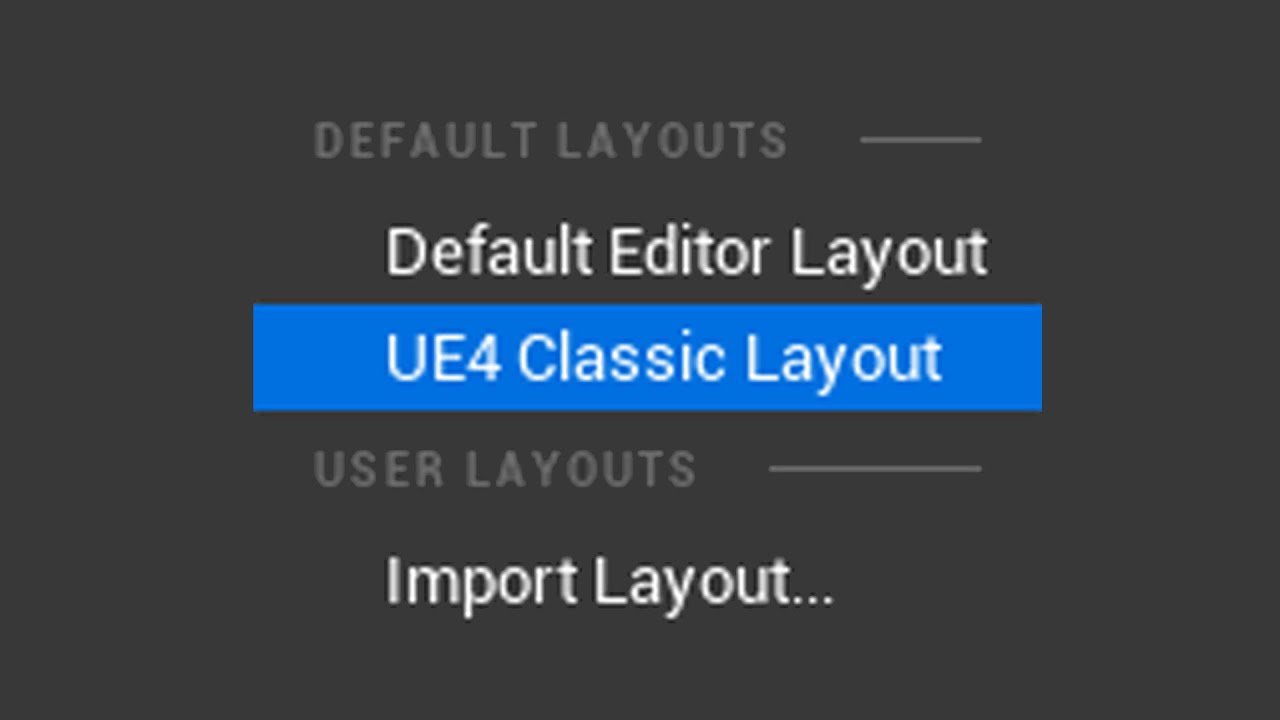The image size is (1280, 720).
Task: Apply the highlighted UE4 Classic Layout entry
Action: tap(663, 358)
